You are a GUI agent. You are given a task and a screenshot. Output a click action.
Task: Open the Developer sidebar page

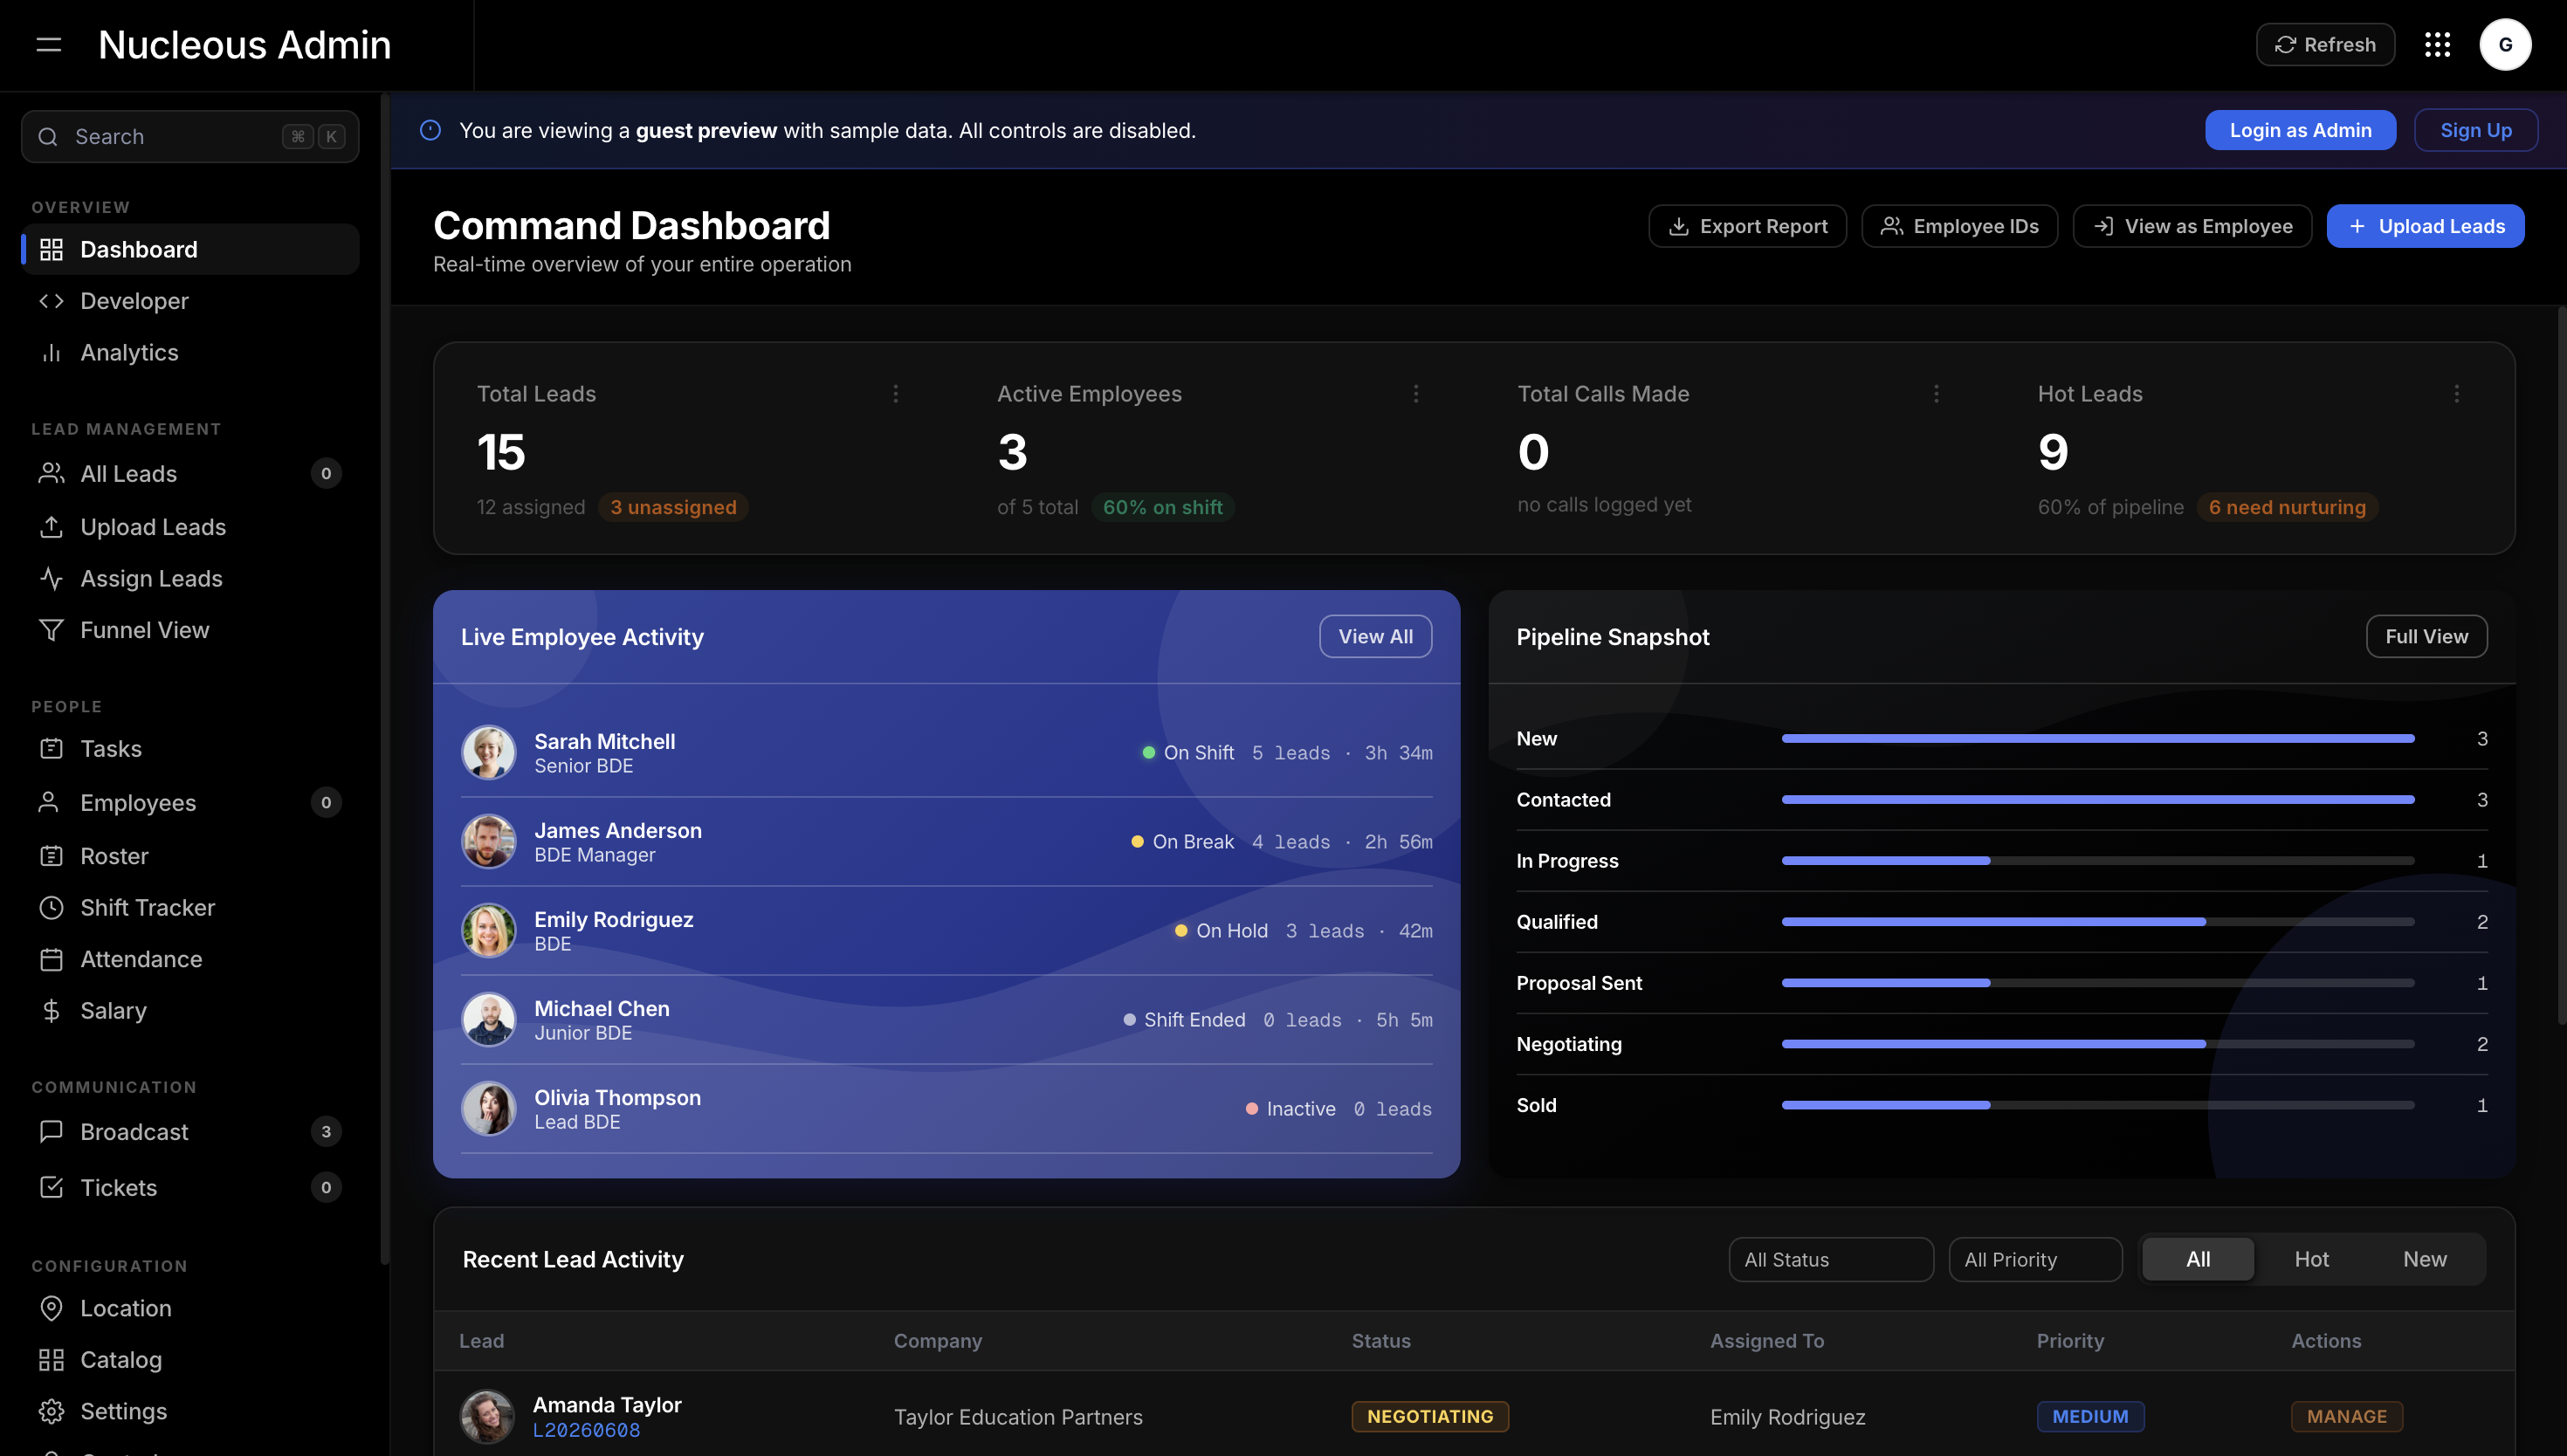tap(190, 301)
